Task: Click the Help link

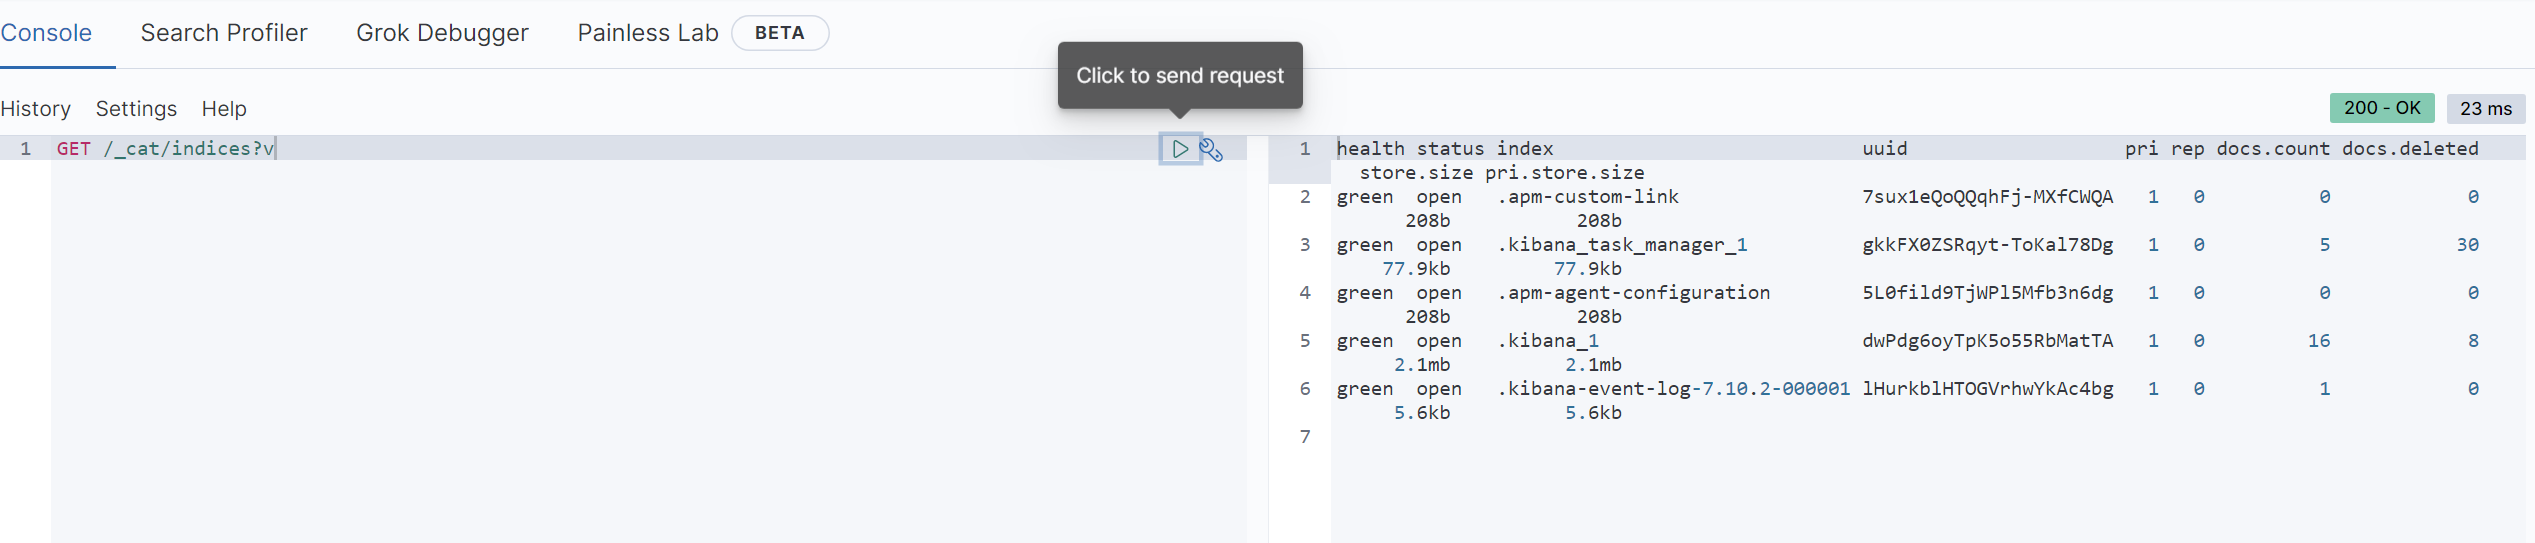Action: pos(224,108)
